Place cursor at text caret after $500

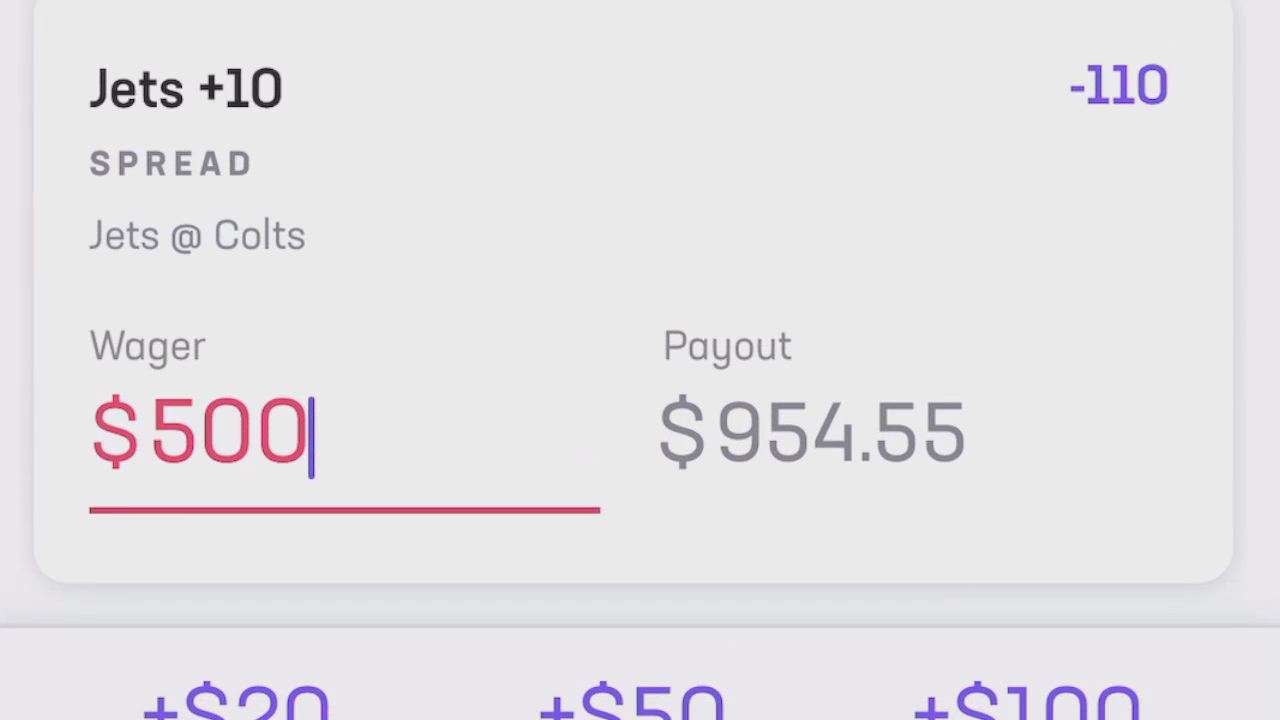tap(311, 437)
